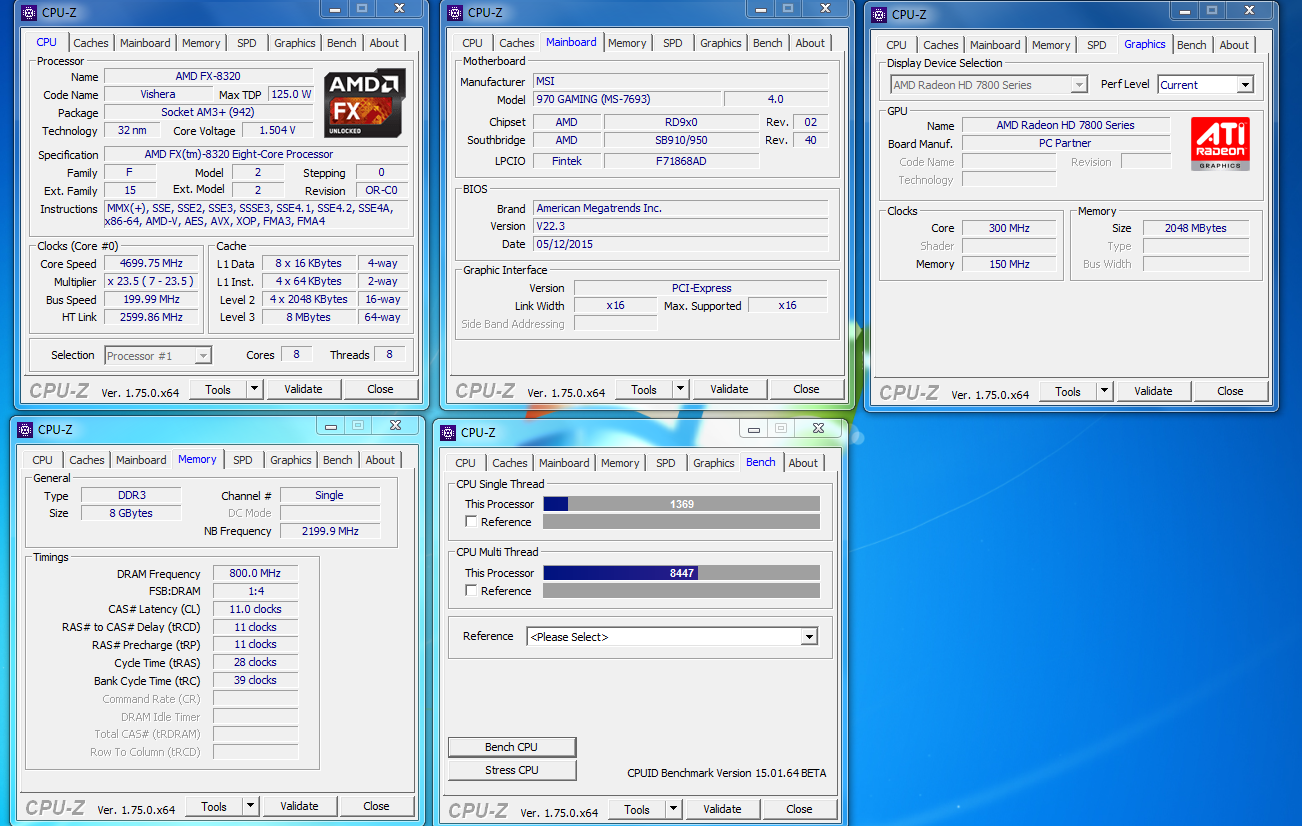Click CAS# Latency value 11.0 clocks

coord(255,609)
